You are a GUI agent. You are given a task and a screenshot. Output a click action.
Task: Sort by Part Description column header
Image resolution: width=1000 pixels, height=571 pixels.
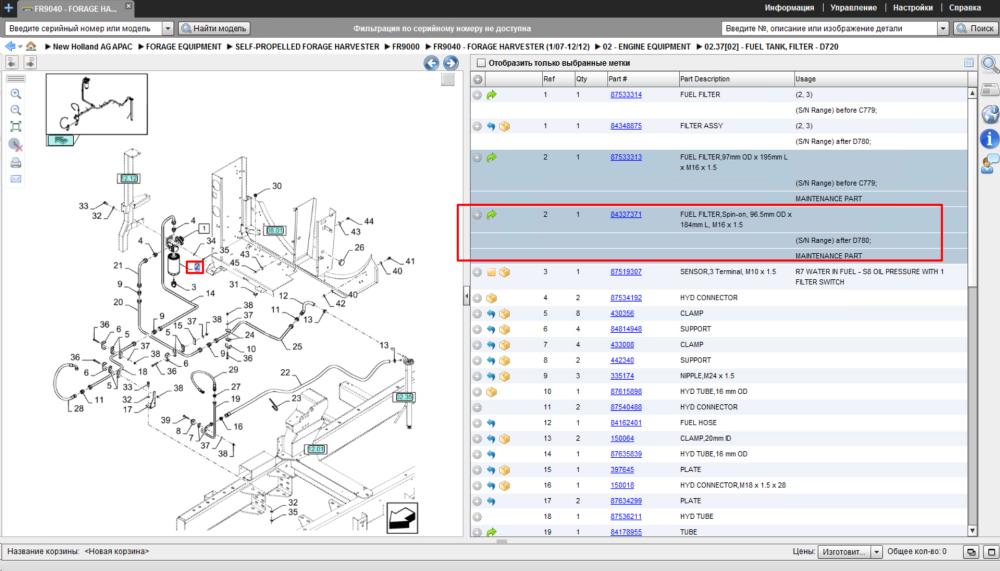click(735, 79)
